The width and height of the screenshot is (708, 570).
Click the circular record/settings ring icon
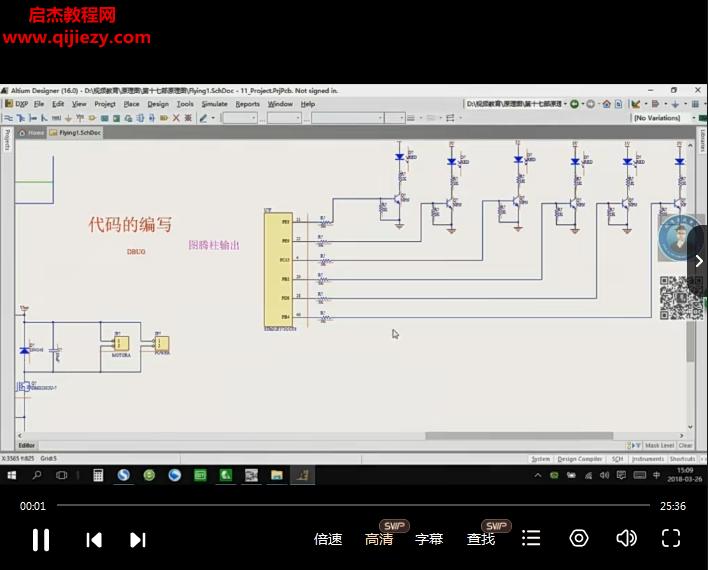tap(579, 538)
